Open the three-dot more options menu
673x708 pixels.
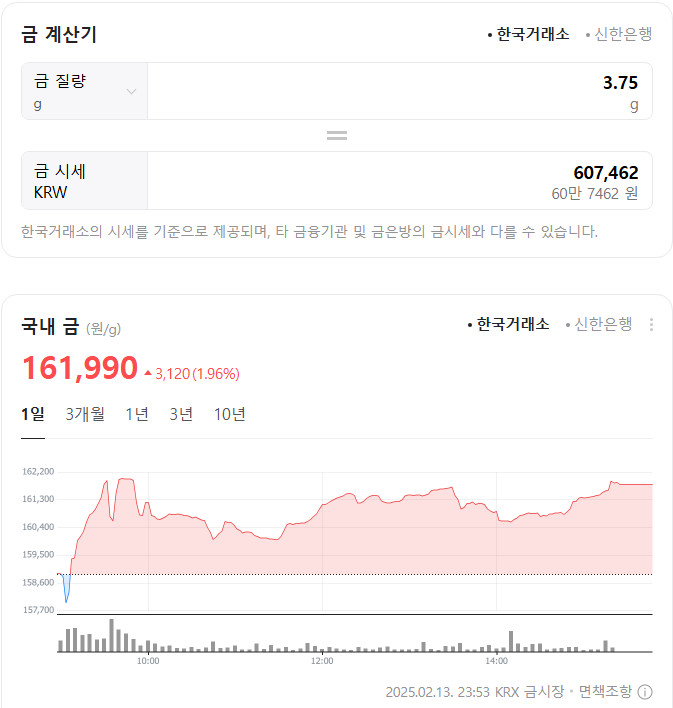(x=651, y=324)
